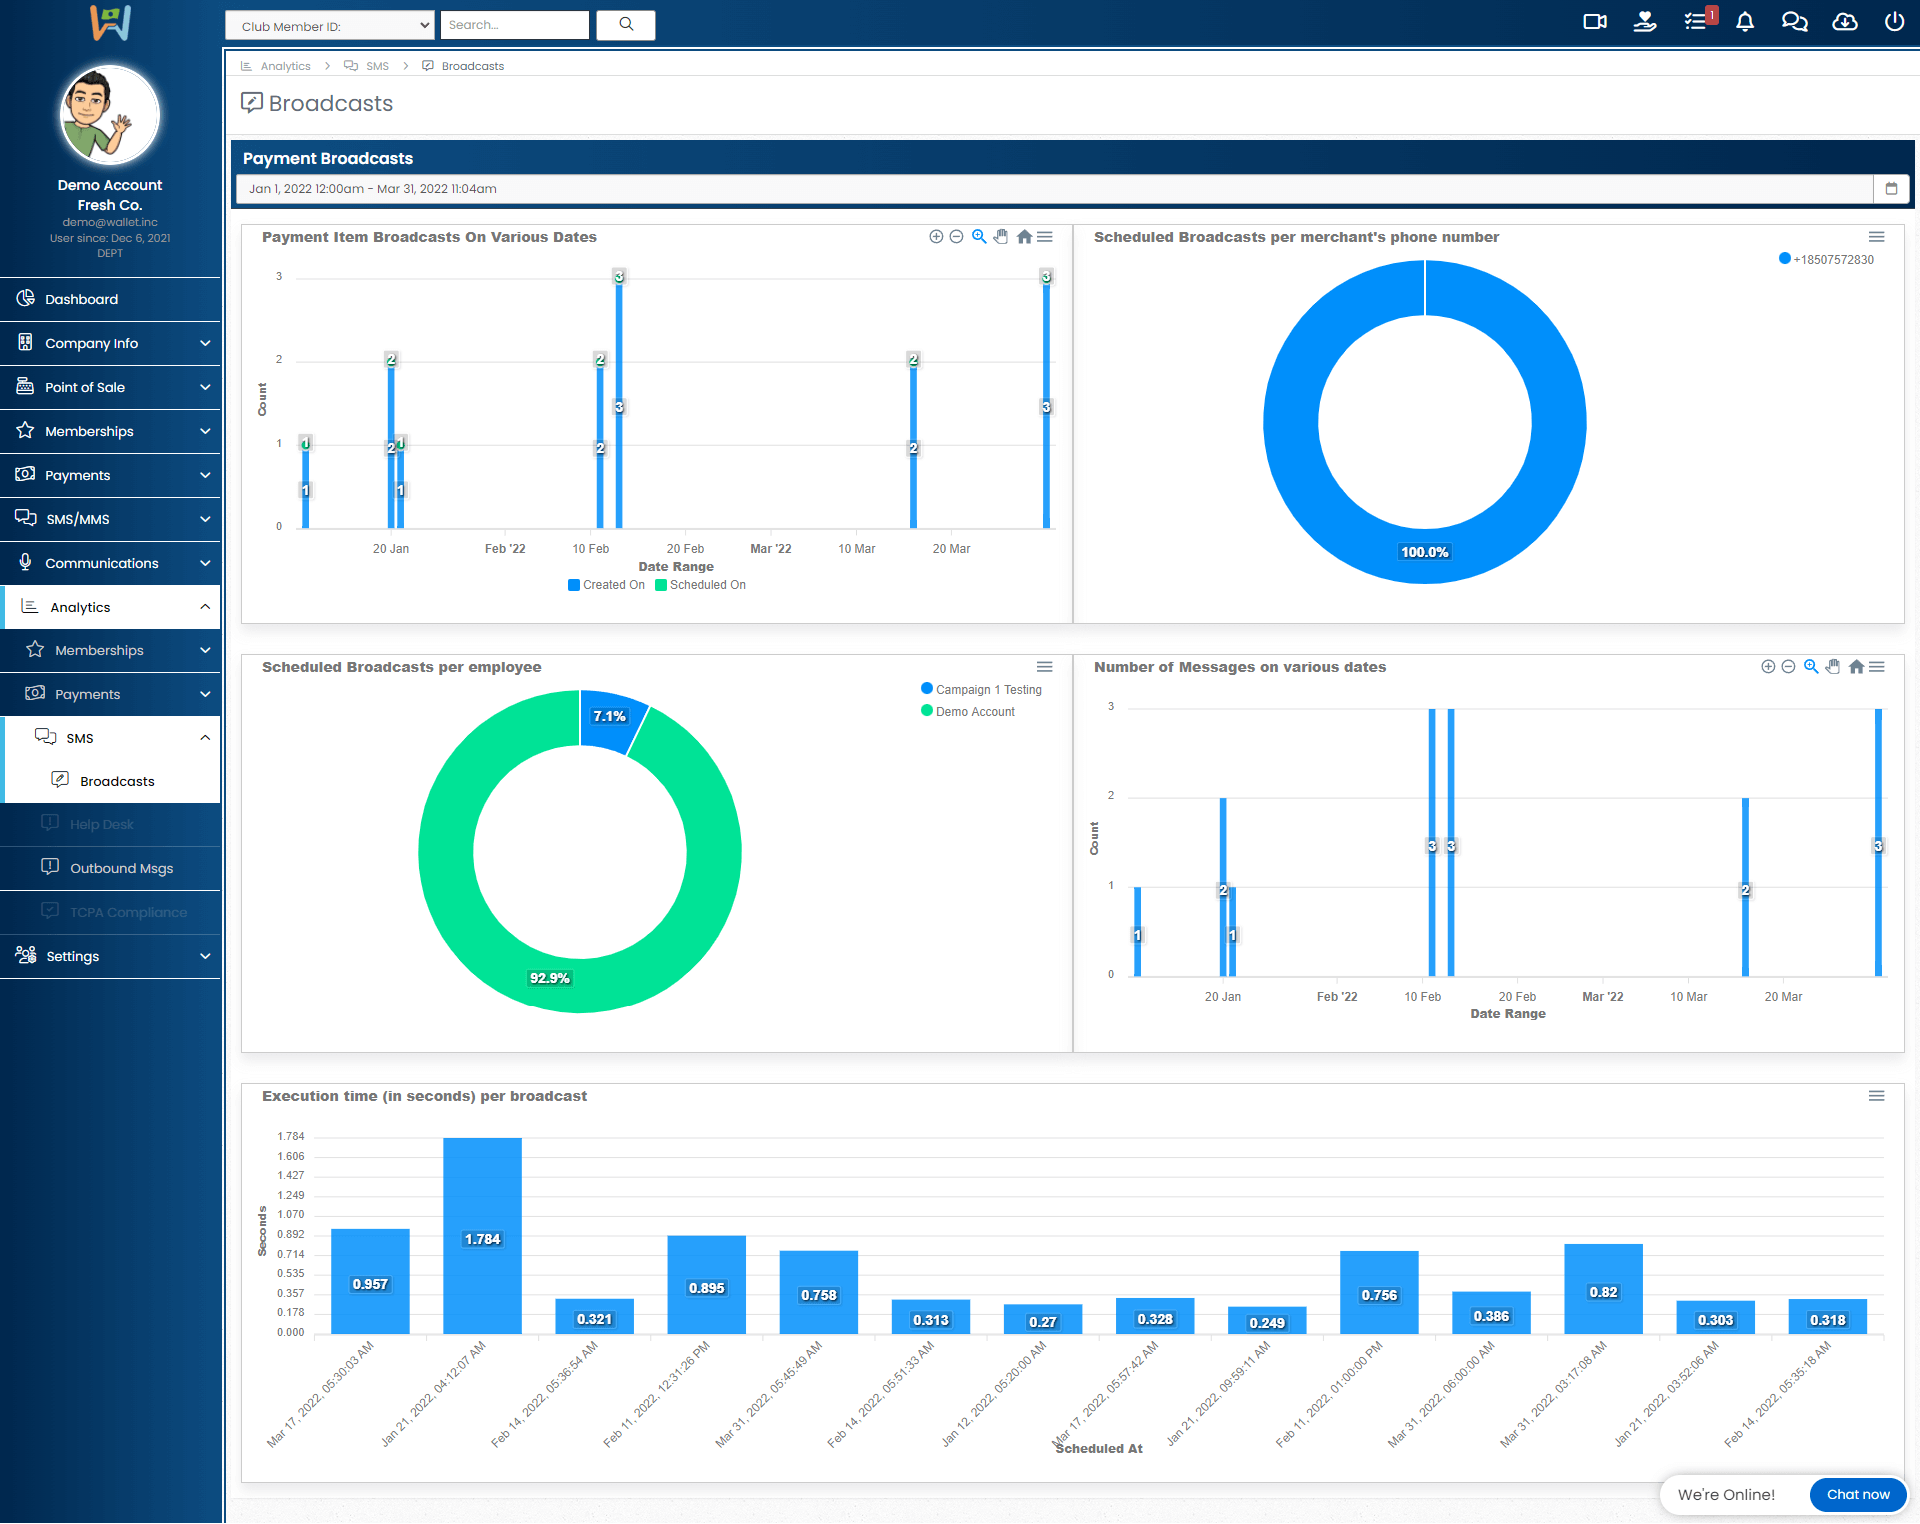Reset zoom with home icon on Messages chart
1920x1524 pixels.
click(1856, 667)
